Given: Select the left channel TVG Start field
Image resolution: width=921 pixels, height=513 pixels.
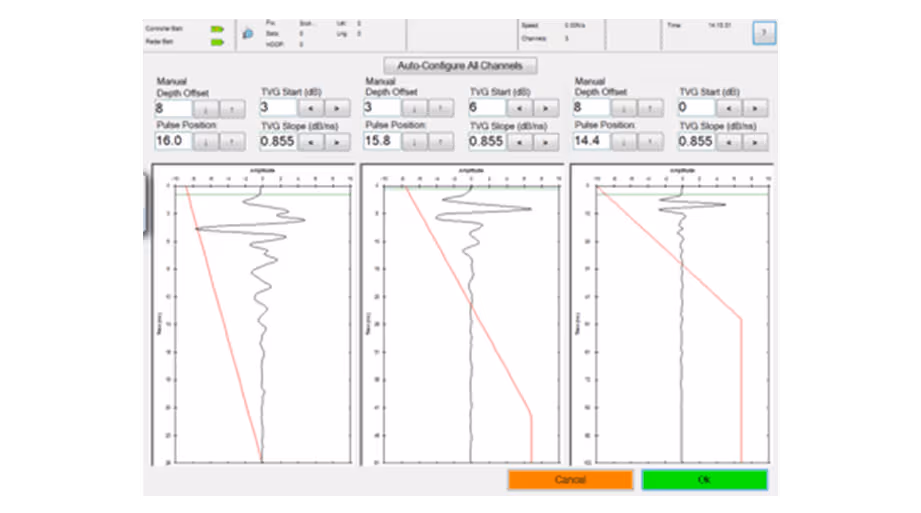Looking at the screenshot, I should point(278,108).
